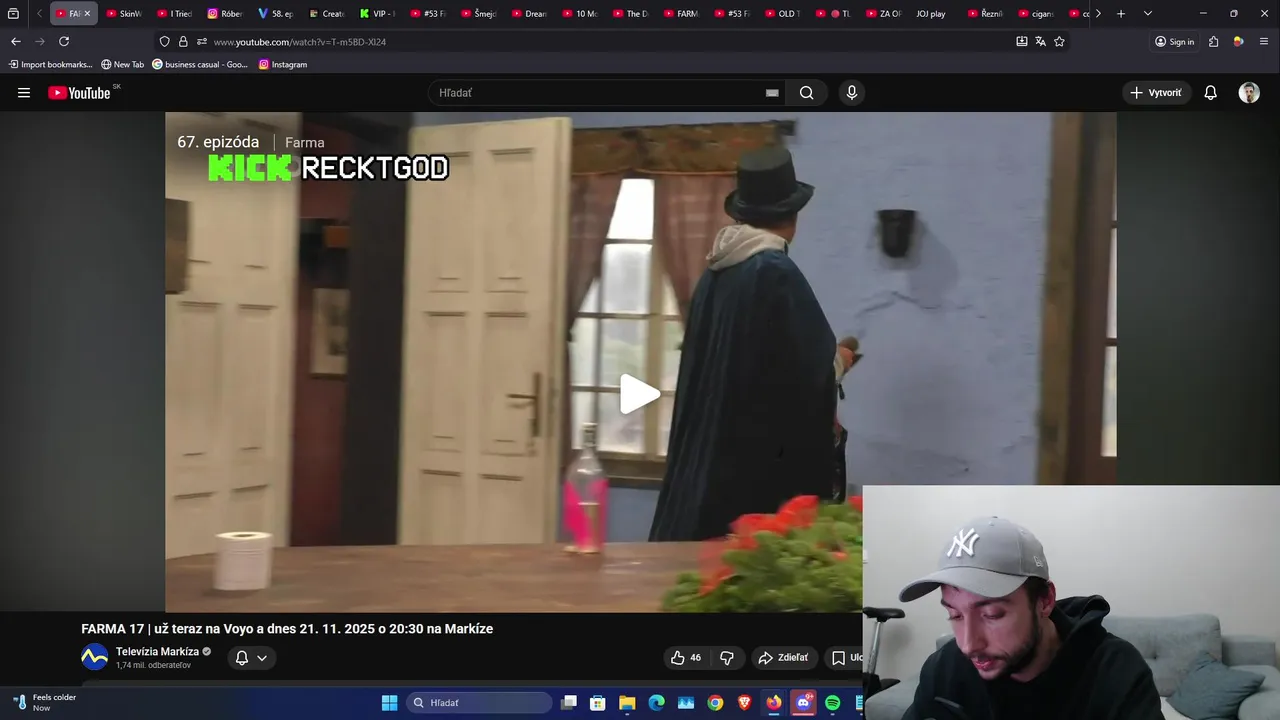
Task: Switch to the I Tried tab
Action: pyautogui.click(x=175, y=14)
